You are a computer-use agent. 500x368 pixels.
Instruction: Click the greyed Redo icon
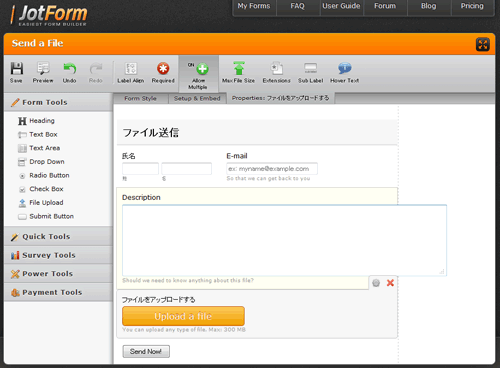click(96, 72)
